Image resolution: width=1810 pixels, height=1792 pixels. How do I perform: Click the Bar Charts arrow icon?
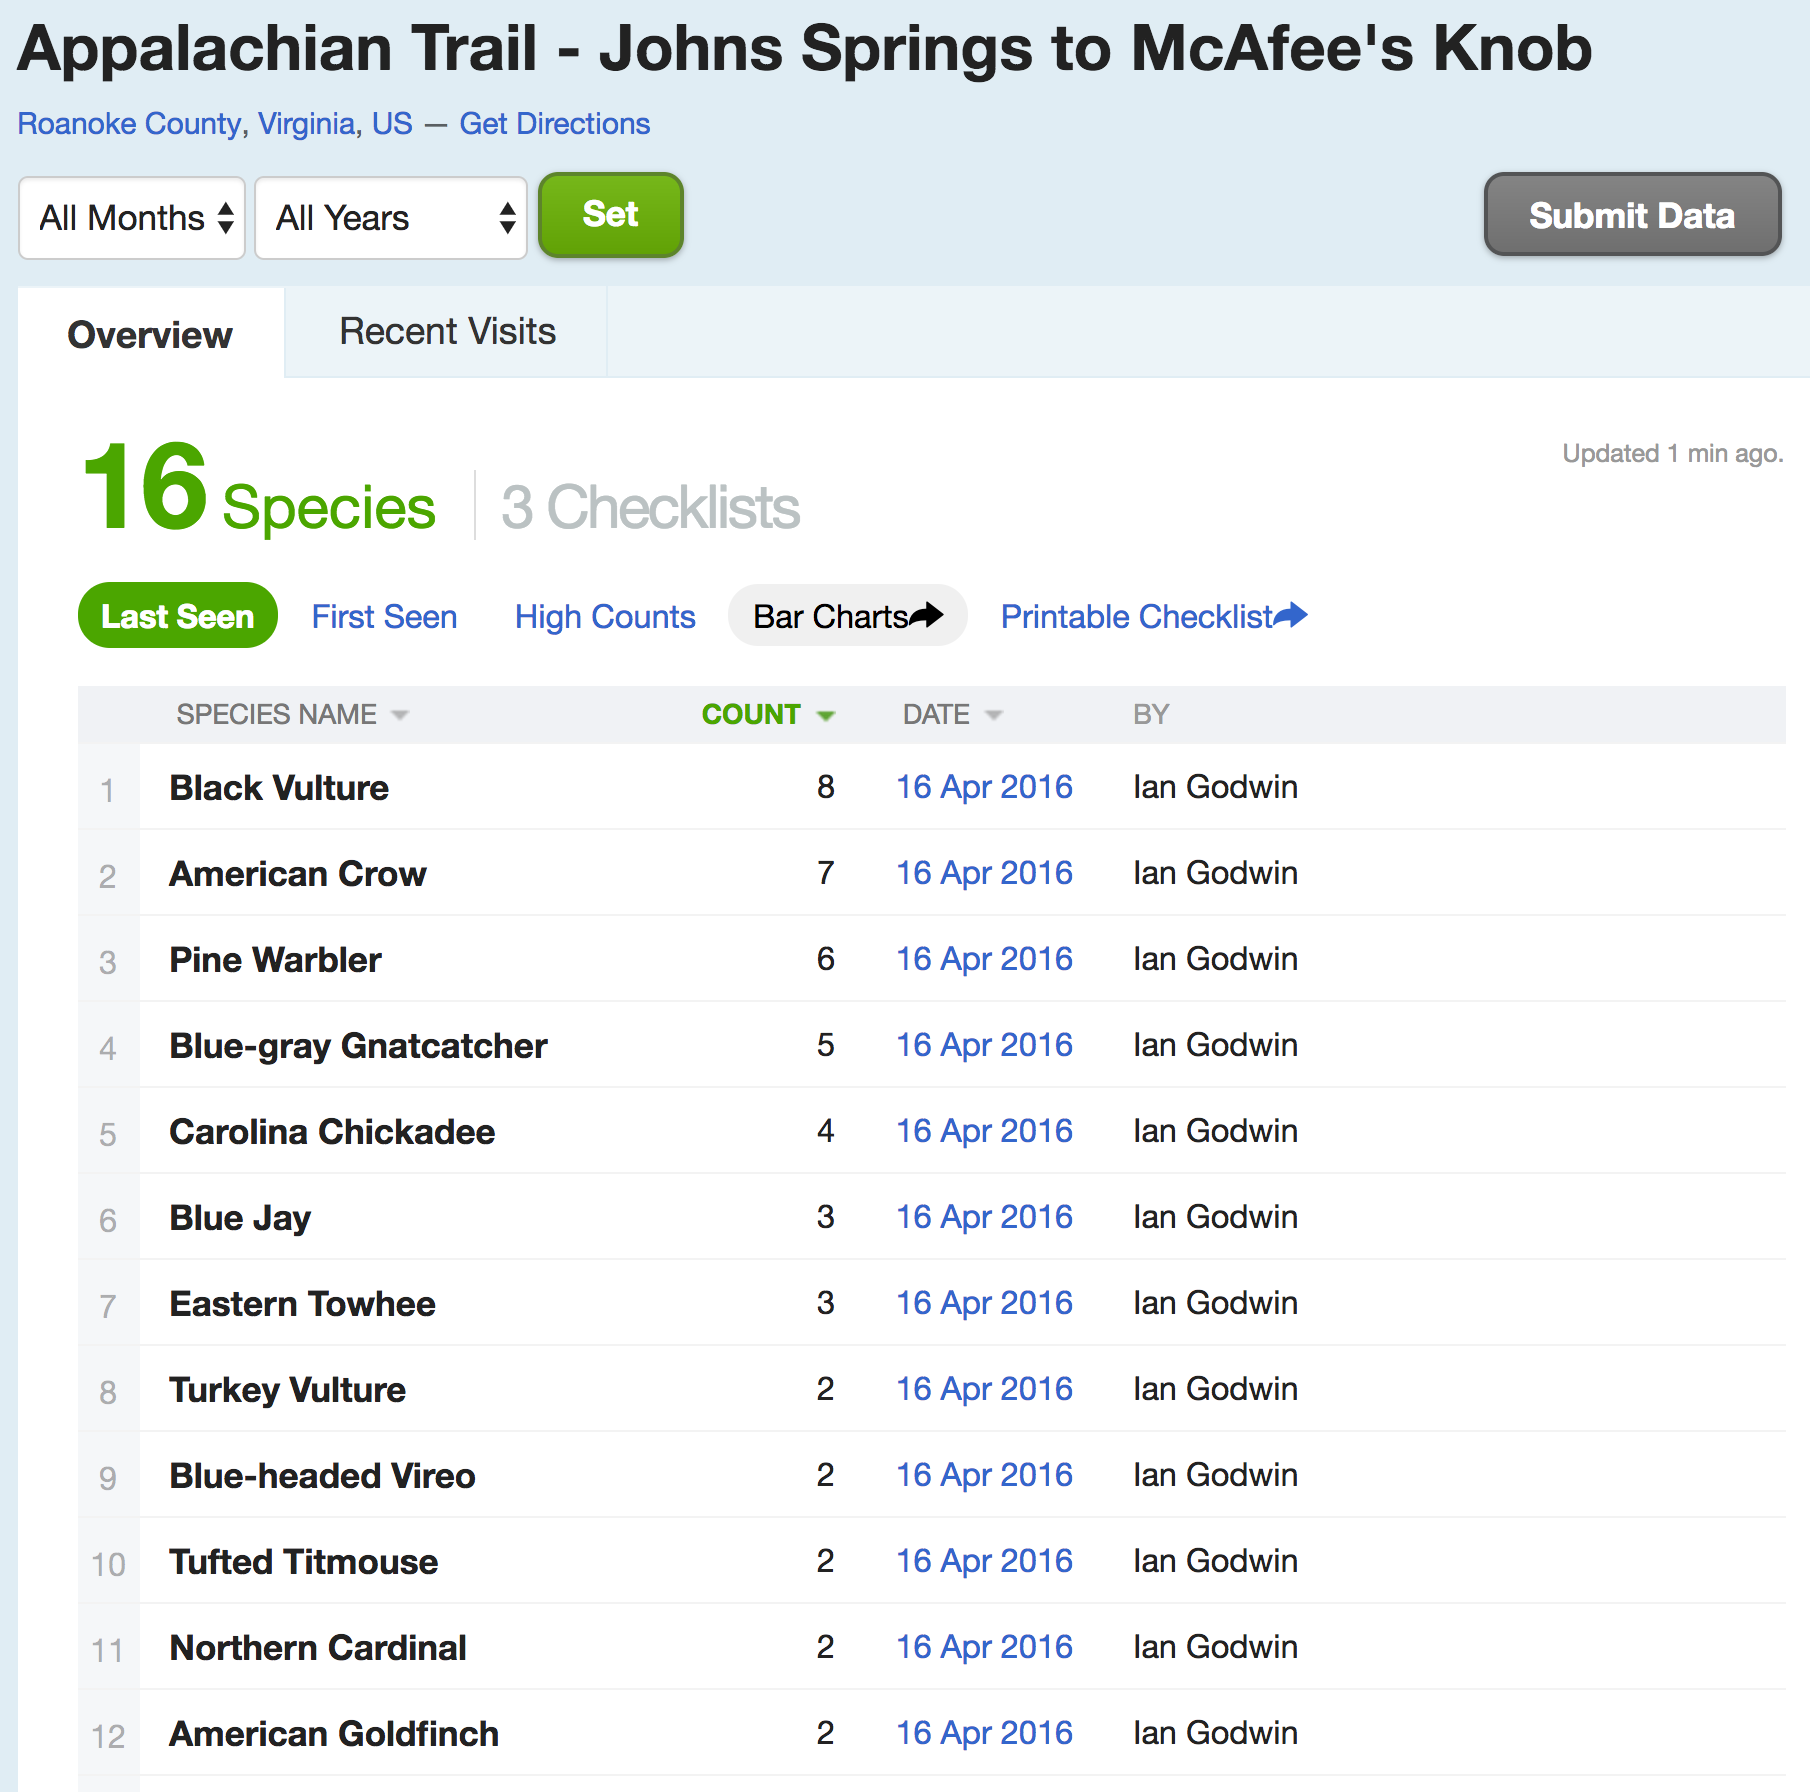(x=926, y=615)
